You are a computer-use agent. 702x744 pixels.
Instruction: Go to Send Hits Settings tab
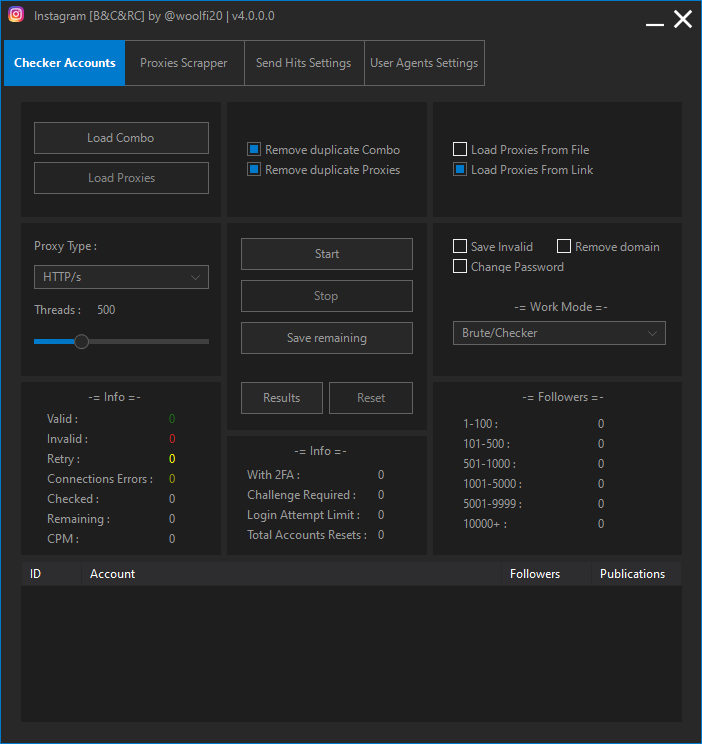tap(304, 63)
